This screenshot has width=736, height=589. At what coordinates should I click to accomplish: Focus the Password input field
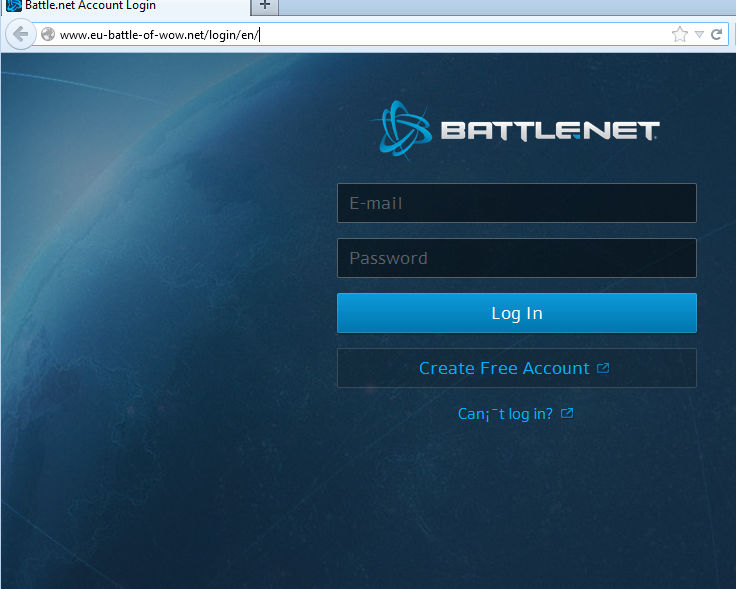(517, 258)
